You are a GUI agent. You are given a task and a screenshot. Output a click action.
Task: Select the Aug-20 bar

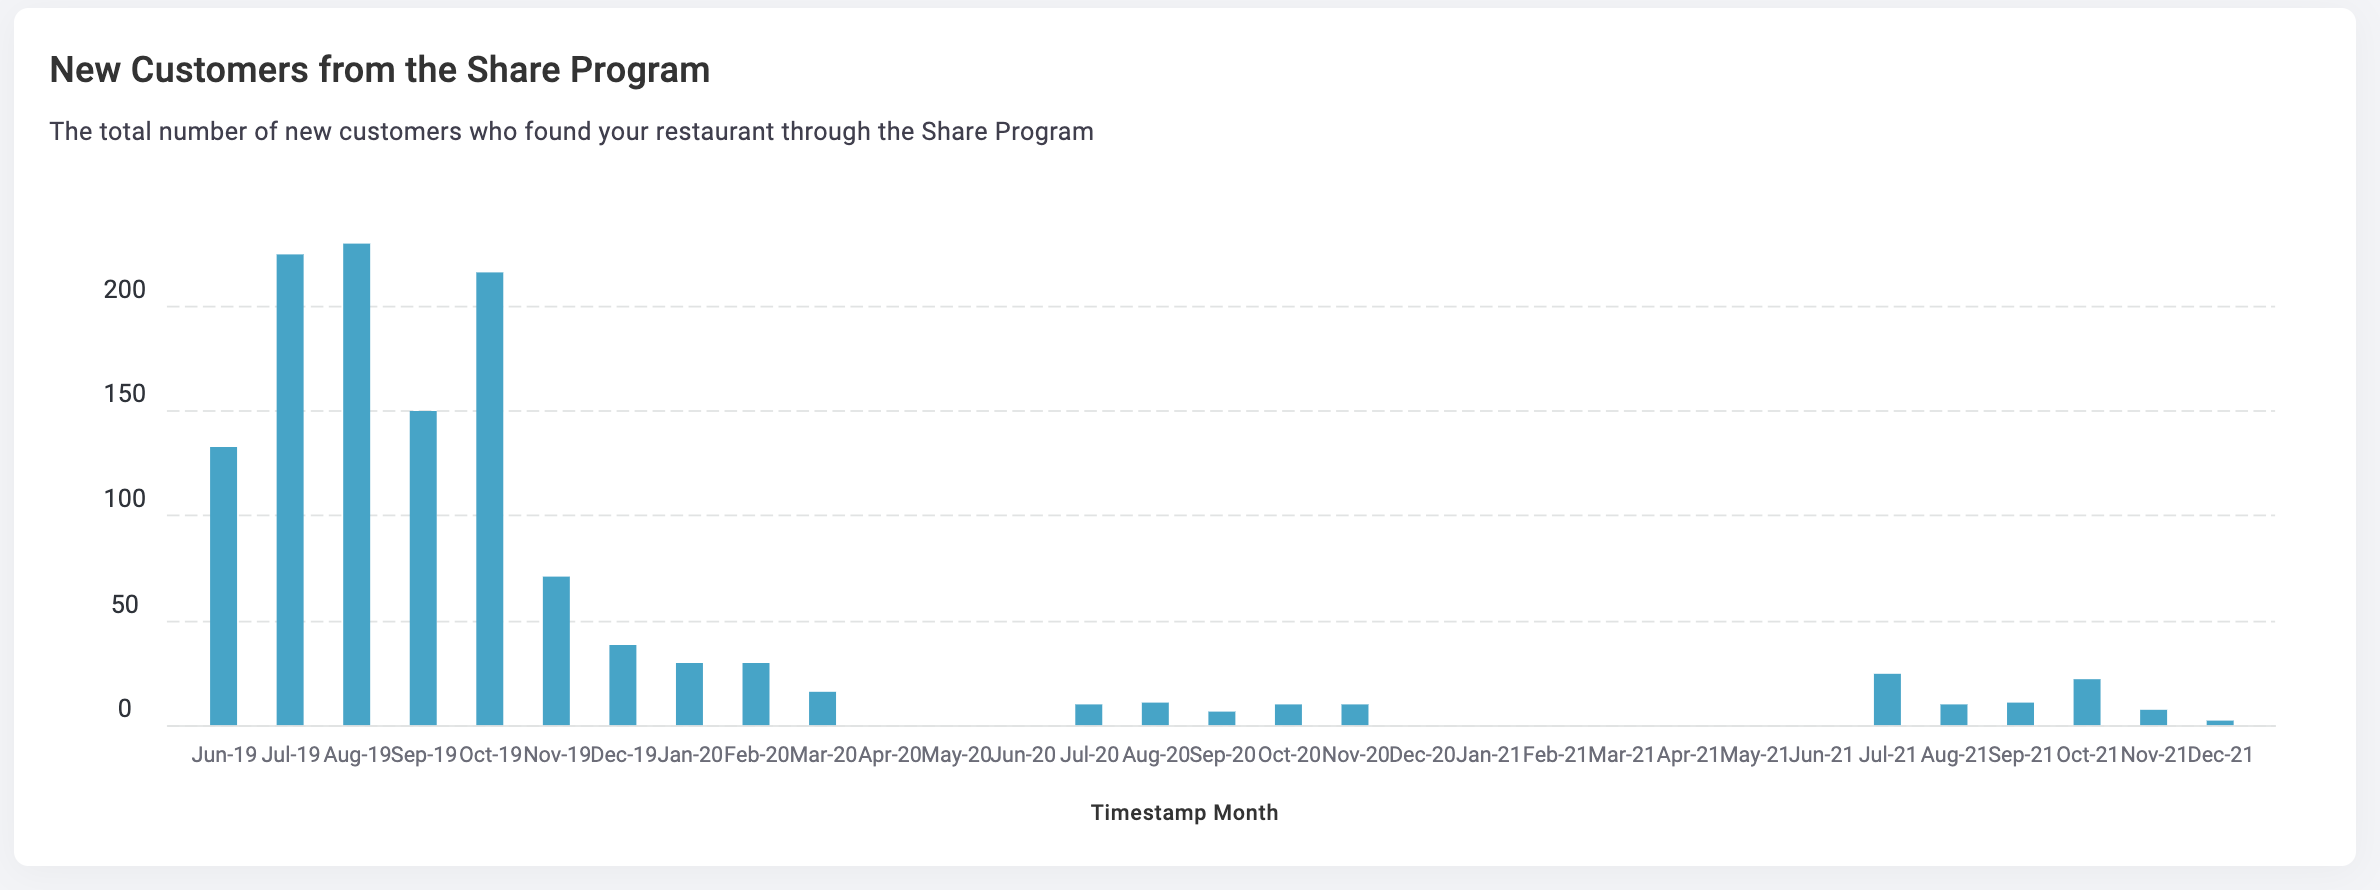click(x=1155, y=714)
